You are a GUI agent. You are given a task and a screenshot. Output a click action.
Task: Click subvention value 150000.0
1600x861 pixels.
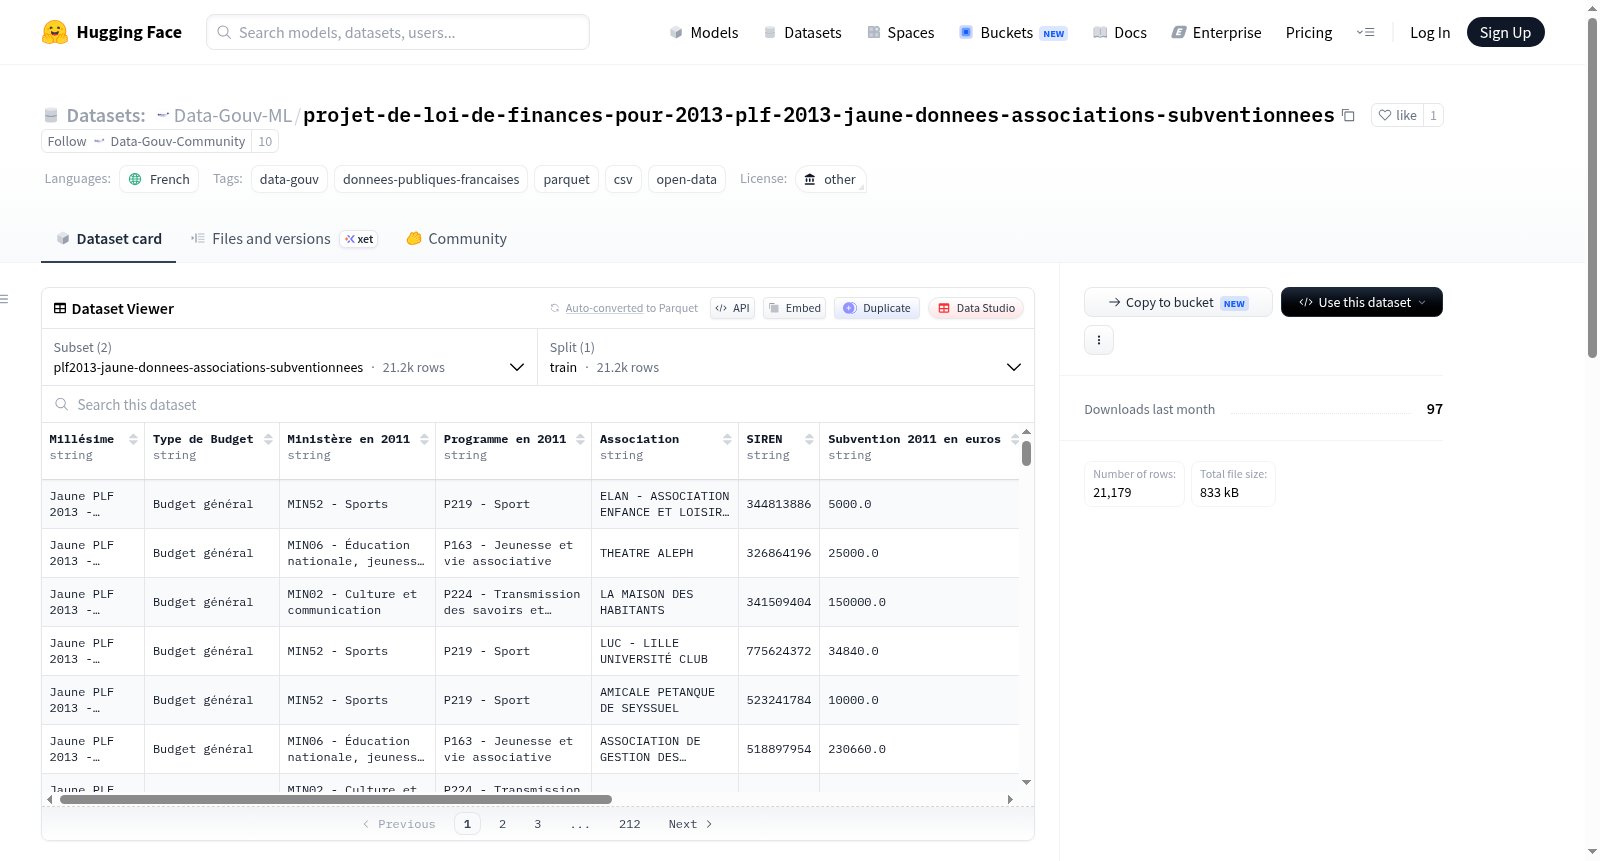tap(857, 602)
